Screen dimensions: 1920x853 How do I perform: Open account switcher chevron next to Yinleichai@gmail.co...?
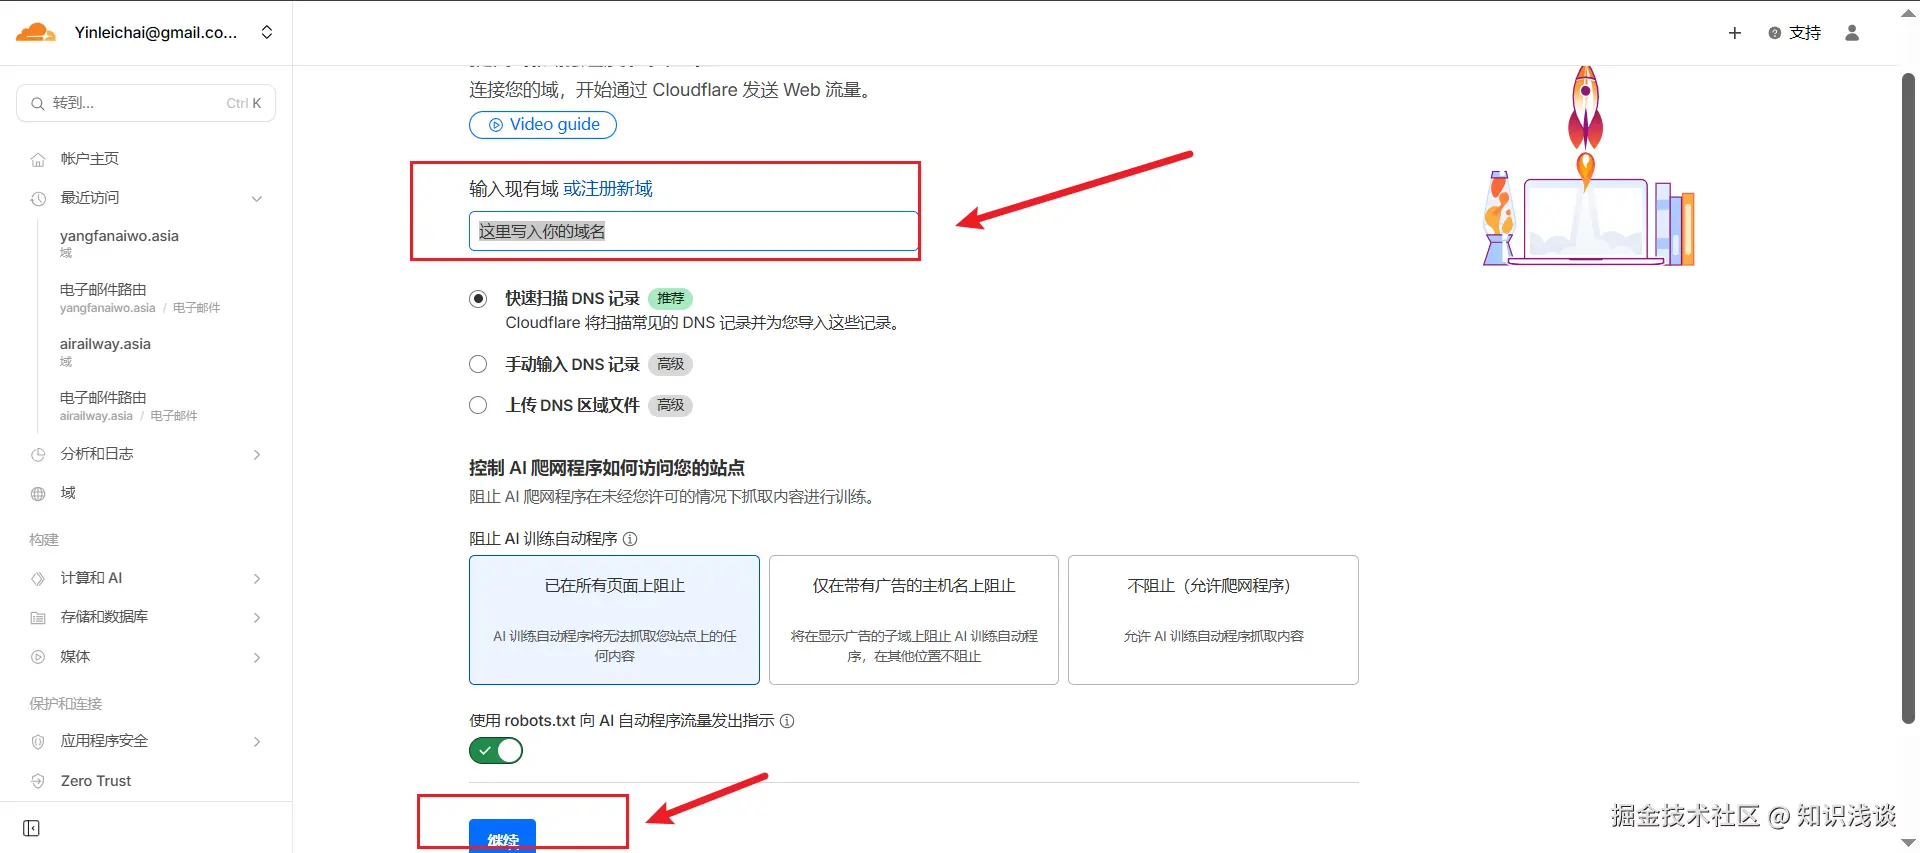click(267, 32)
